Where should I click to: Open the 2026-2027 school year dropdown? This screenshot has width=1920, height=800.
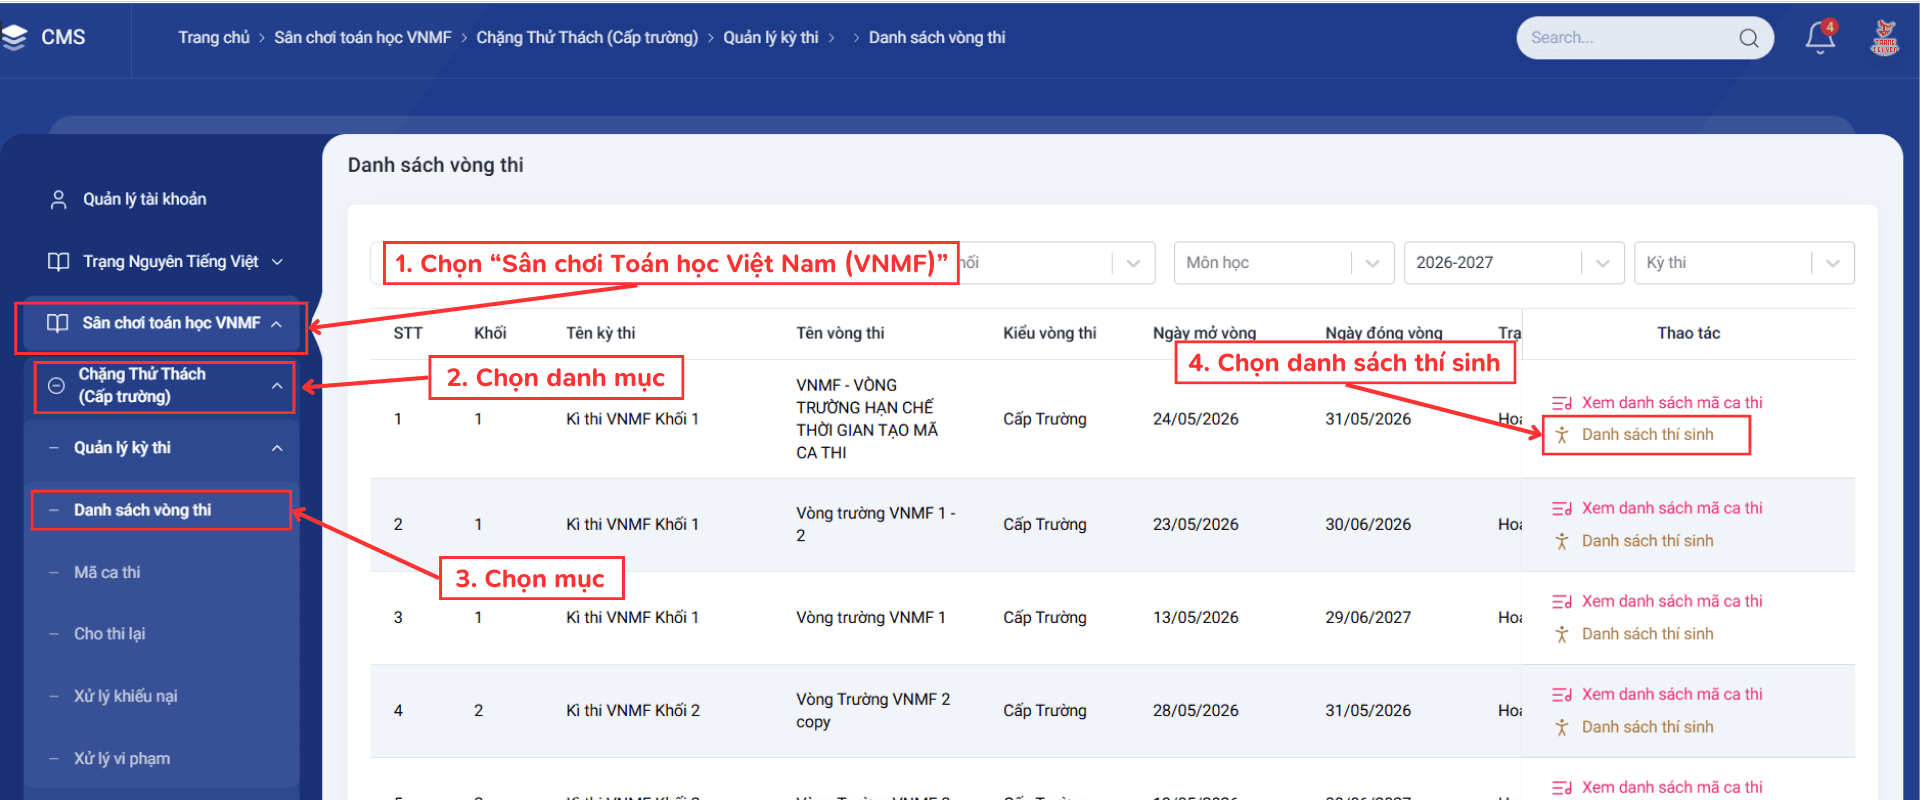pyautogui.click(x=1514, y=263)
